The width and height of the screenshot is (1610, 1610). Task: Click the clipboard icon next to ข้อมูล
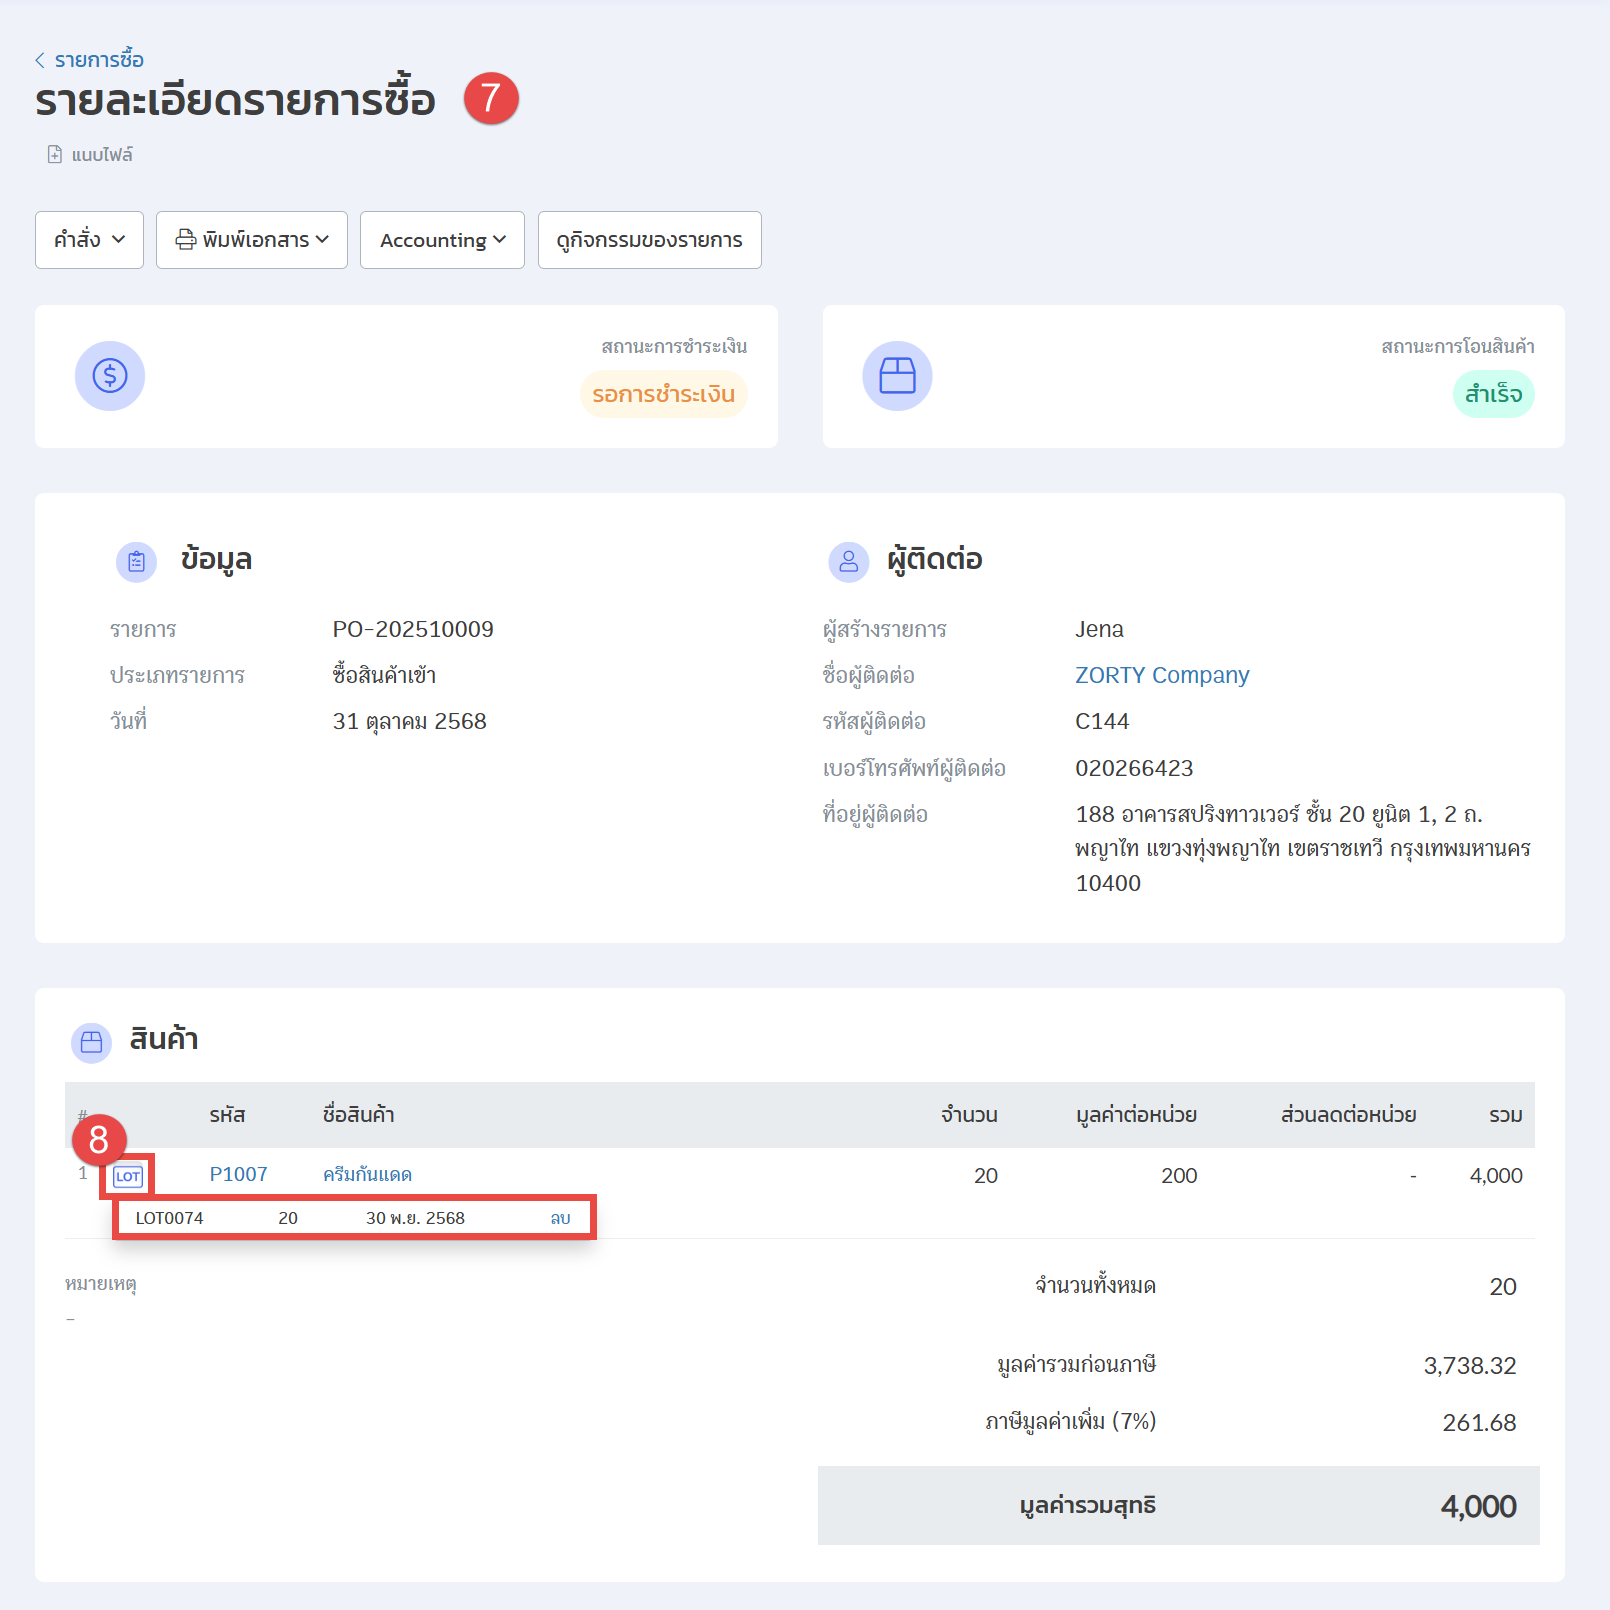(137, 562)
